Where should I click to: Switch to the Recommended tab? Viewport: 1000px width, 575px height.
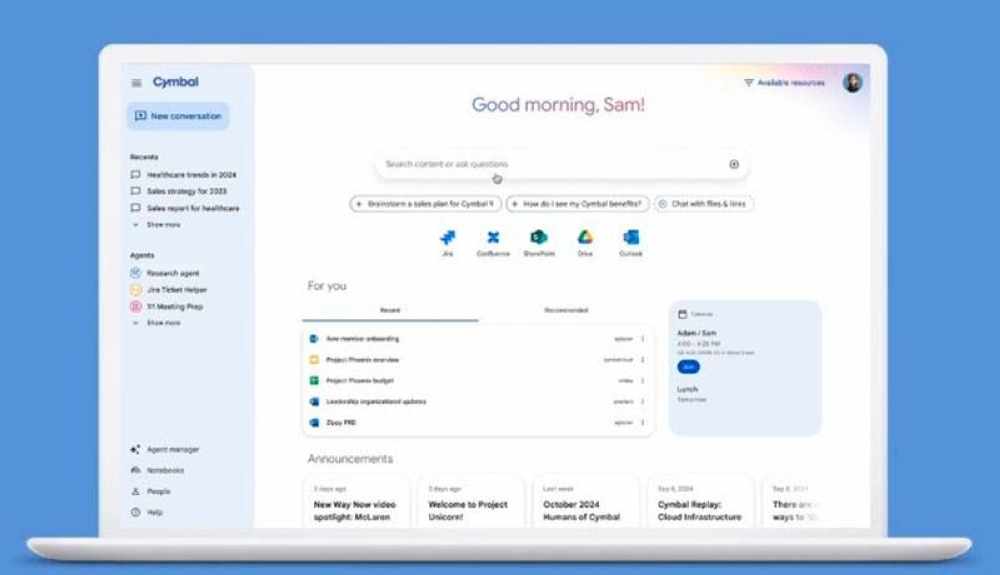coord(566,310)
